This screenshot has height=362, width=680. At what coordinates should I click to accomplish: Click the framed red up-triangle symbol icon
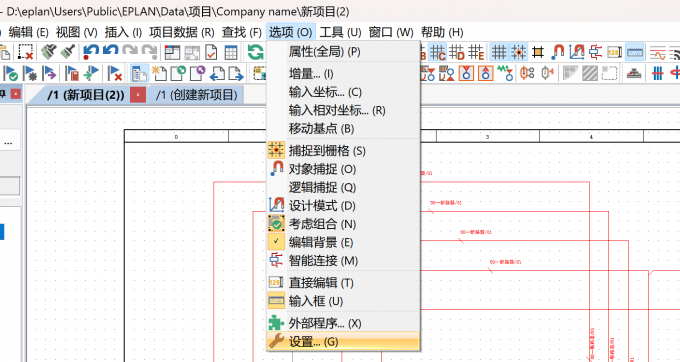point(485,73)
